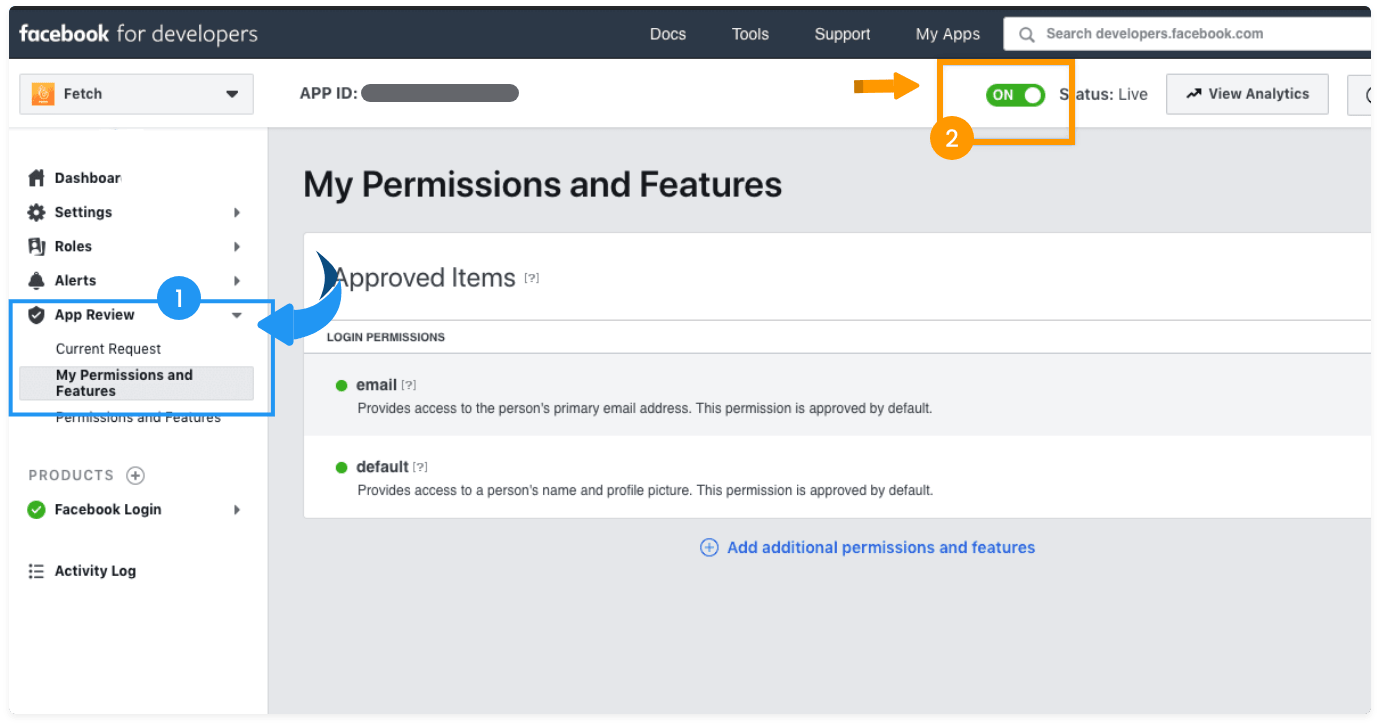Click the search magnifier icon

pos(1026,34)
